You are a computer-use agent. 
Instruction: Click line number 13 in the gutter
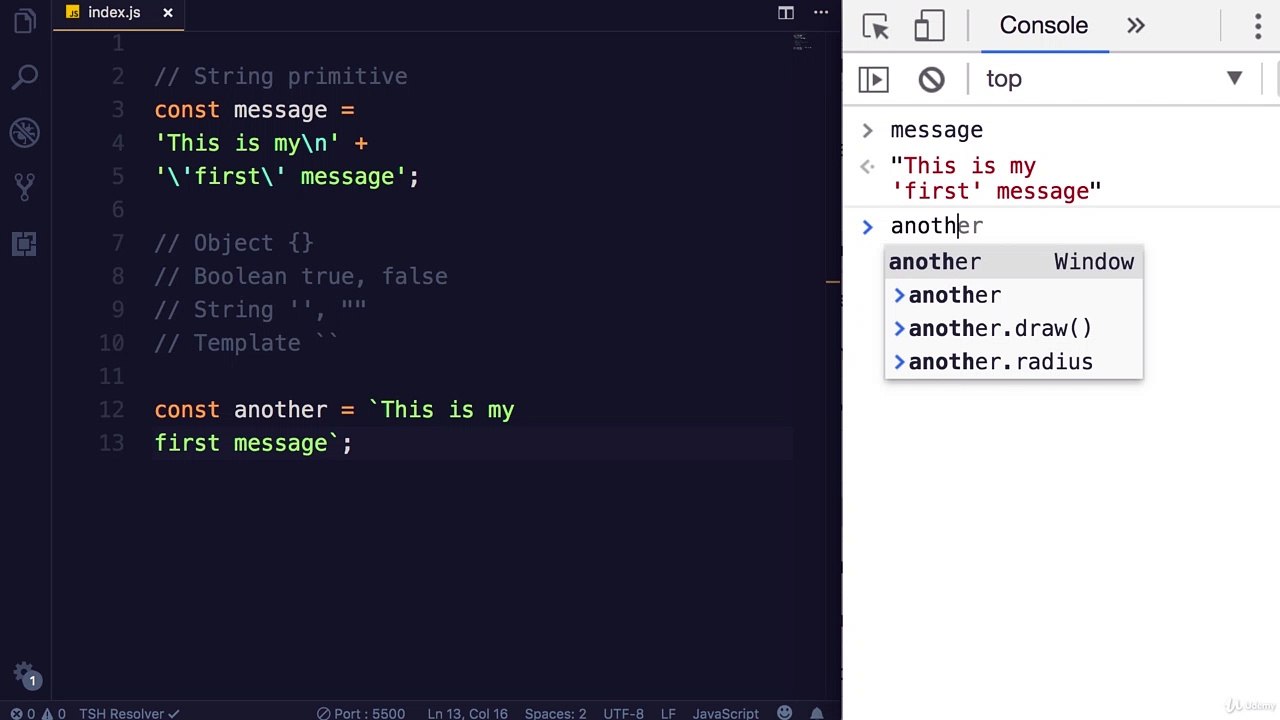112,443
